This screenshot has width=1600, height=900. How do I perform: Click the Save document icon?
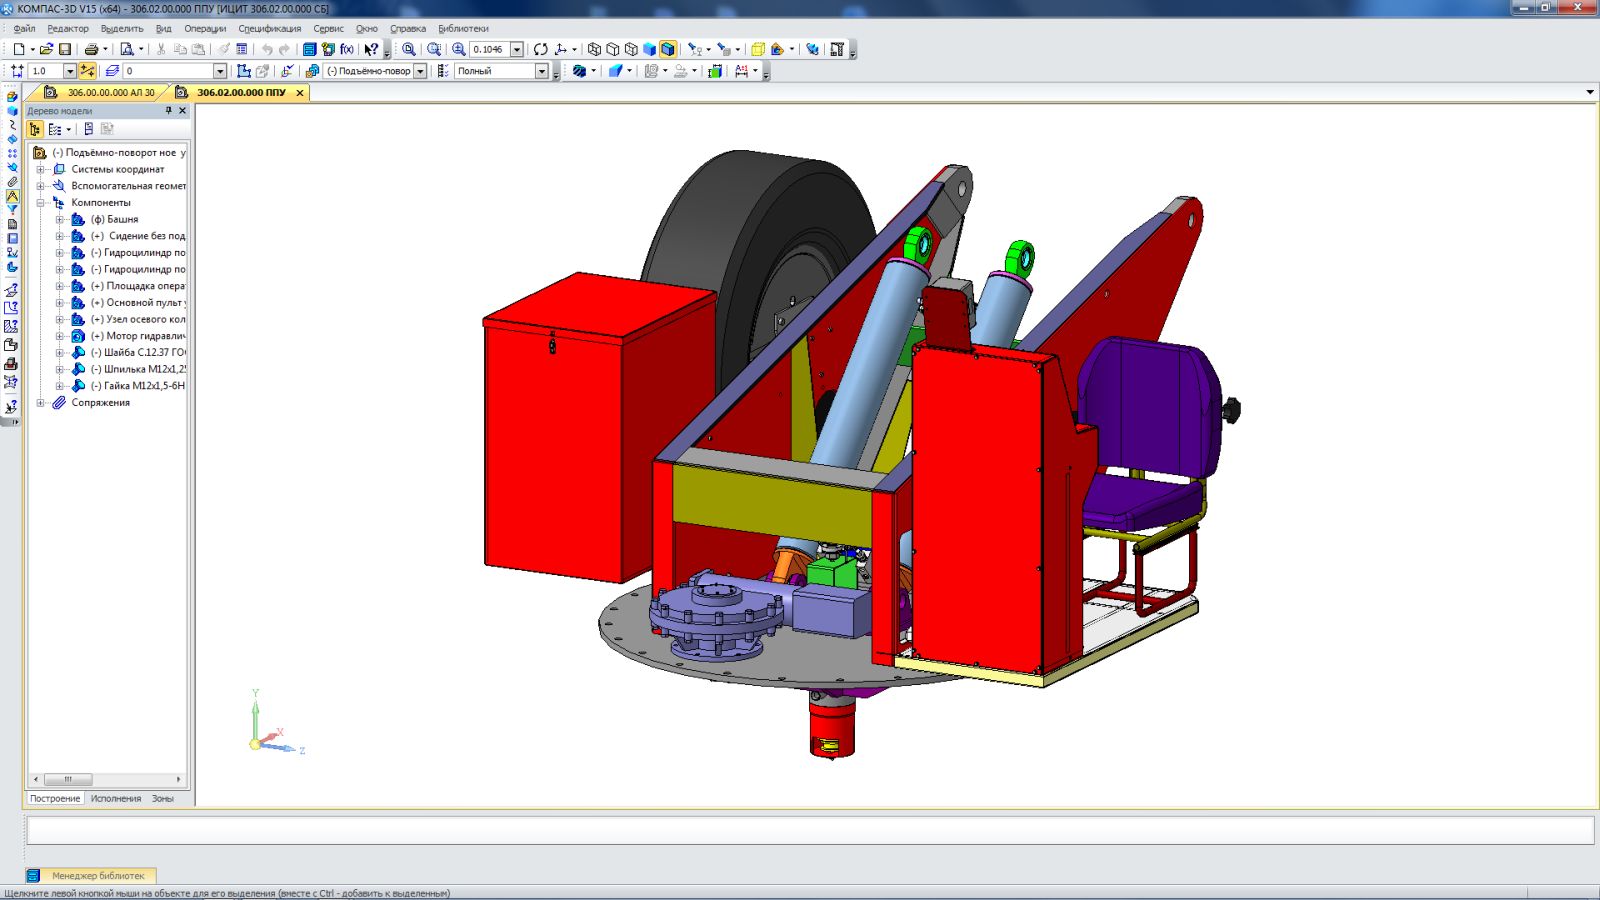65,49
